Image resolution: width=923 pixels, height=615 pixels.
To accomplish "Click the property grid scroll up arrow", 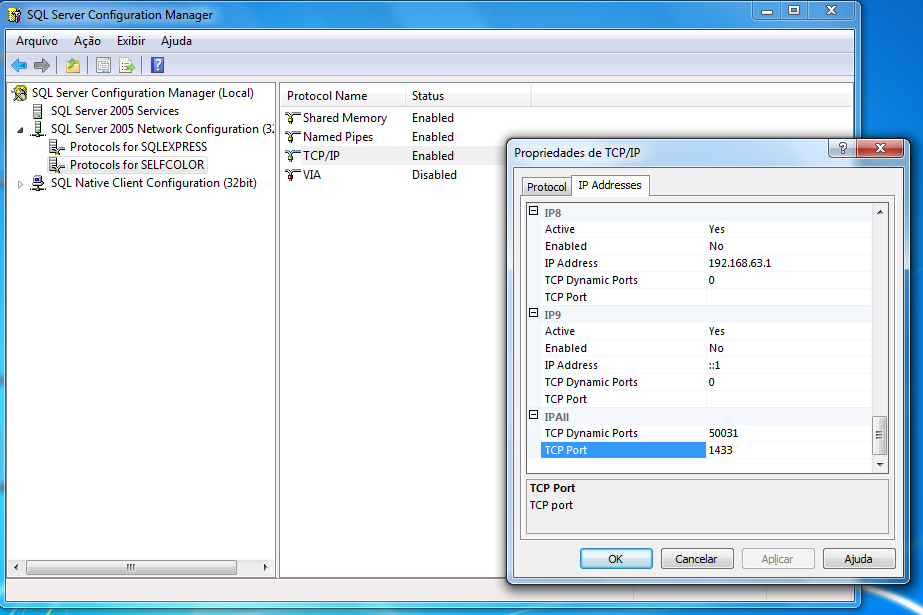I will pos(879,212).
